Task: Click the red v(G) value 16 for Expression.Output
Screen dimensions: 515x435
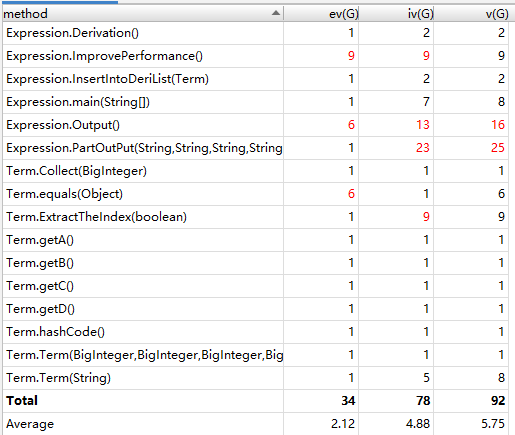Action: click(x=498, y=125)
